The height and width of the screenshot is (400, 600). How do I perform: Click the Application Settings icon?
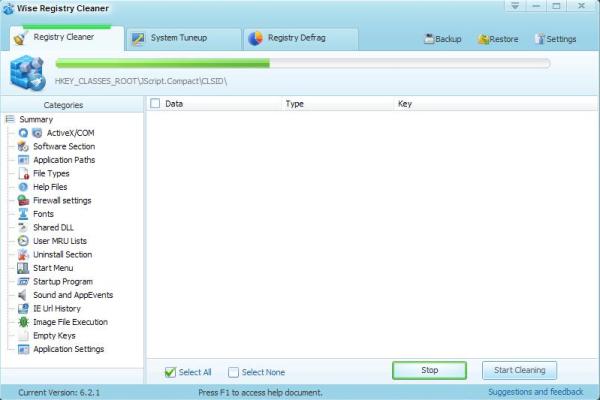(x=23, y=349)
